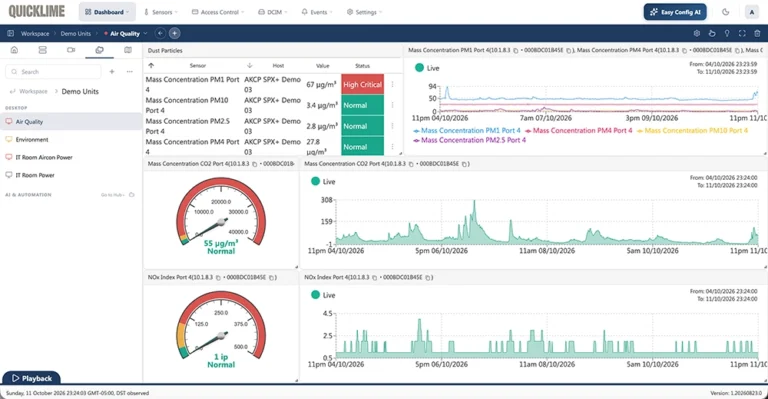The image size is (768, 399).
Task: Toggle dark mode with the moon icon
Action: coord(726,12)
